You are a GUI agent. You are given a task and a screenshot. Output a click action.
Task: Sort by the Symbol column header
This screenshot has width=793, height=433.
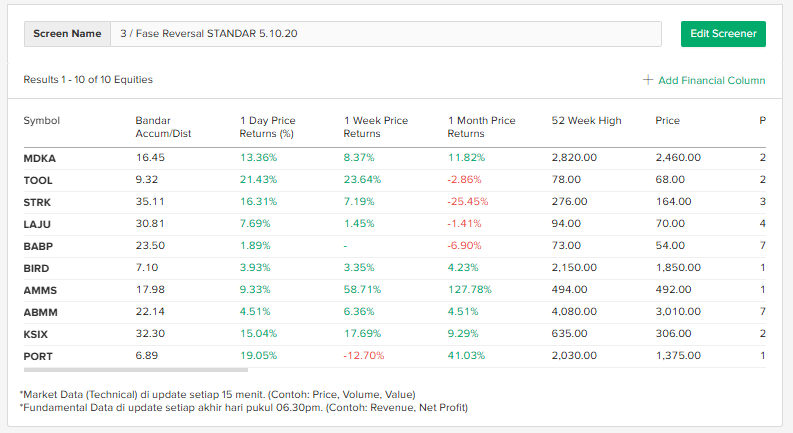[x=42, y=121]
